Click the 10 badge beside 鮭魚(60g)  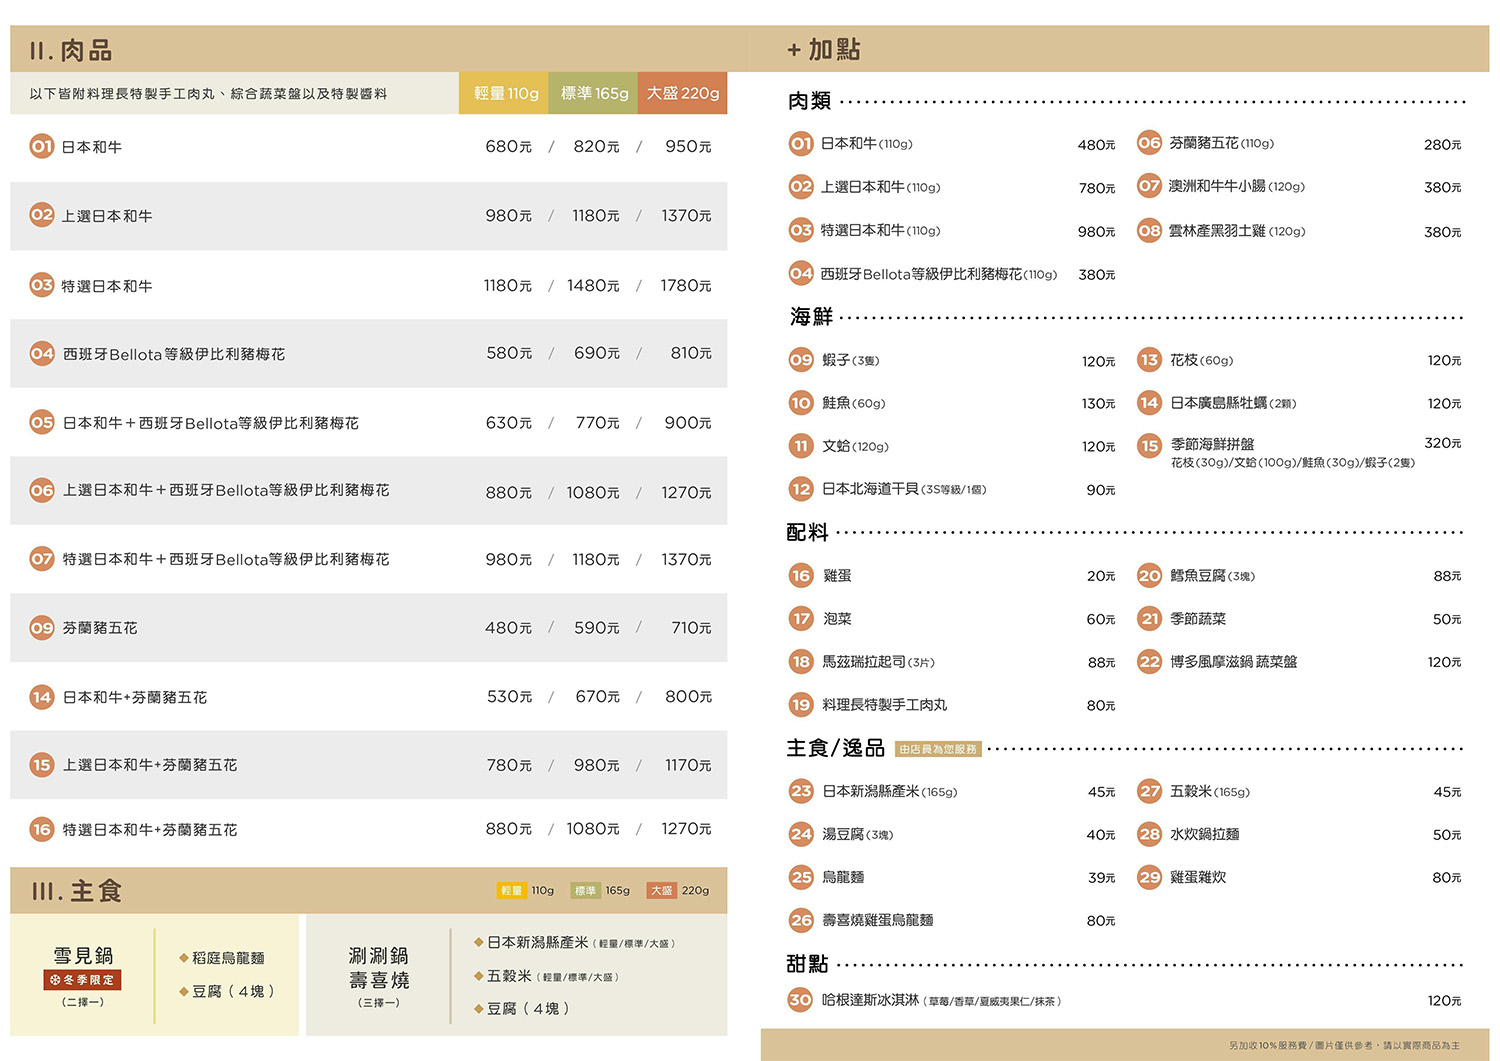(x=801, y=403)
